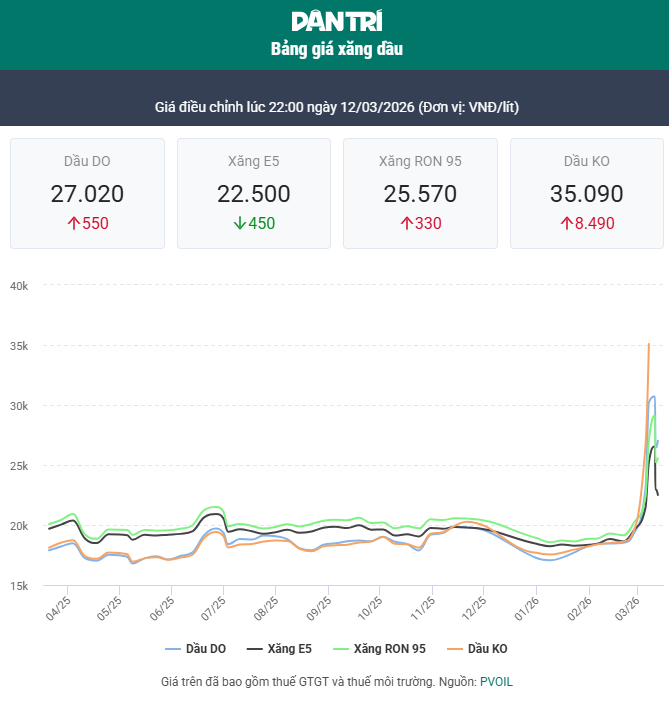Select the Dầu DO price card showing 27.020
This screenshot has width=669, height=702.
click(87, 194)
